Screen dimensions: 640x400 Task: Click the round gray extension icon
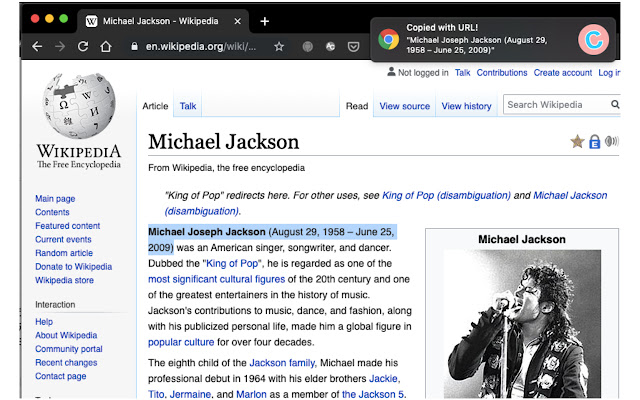click(308, 47)
